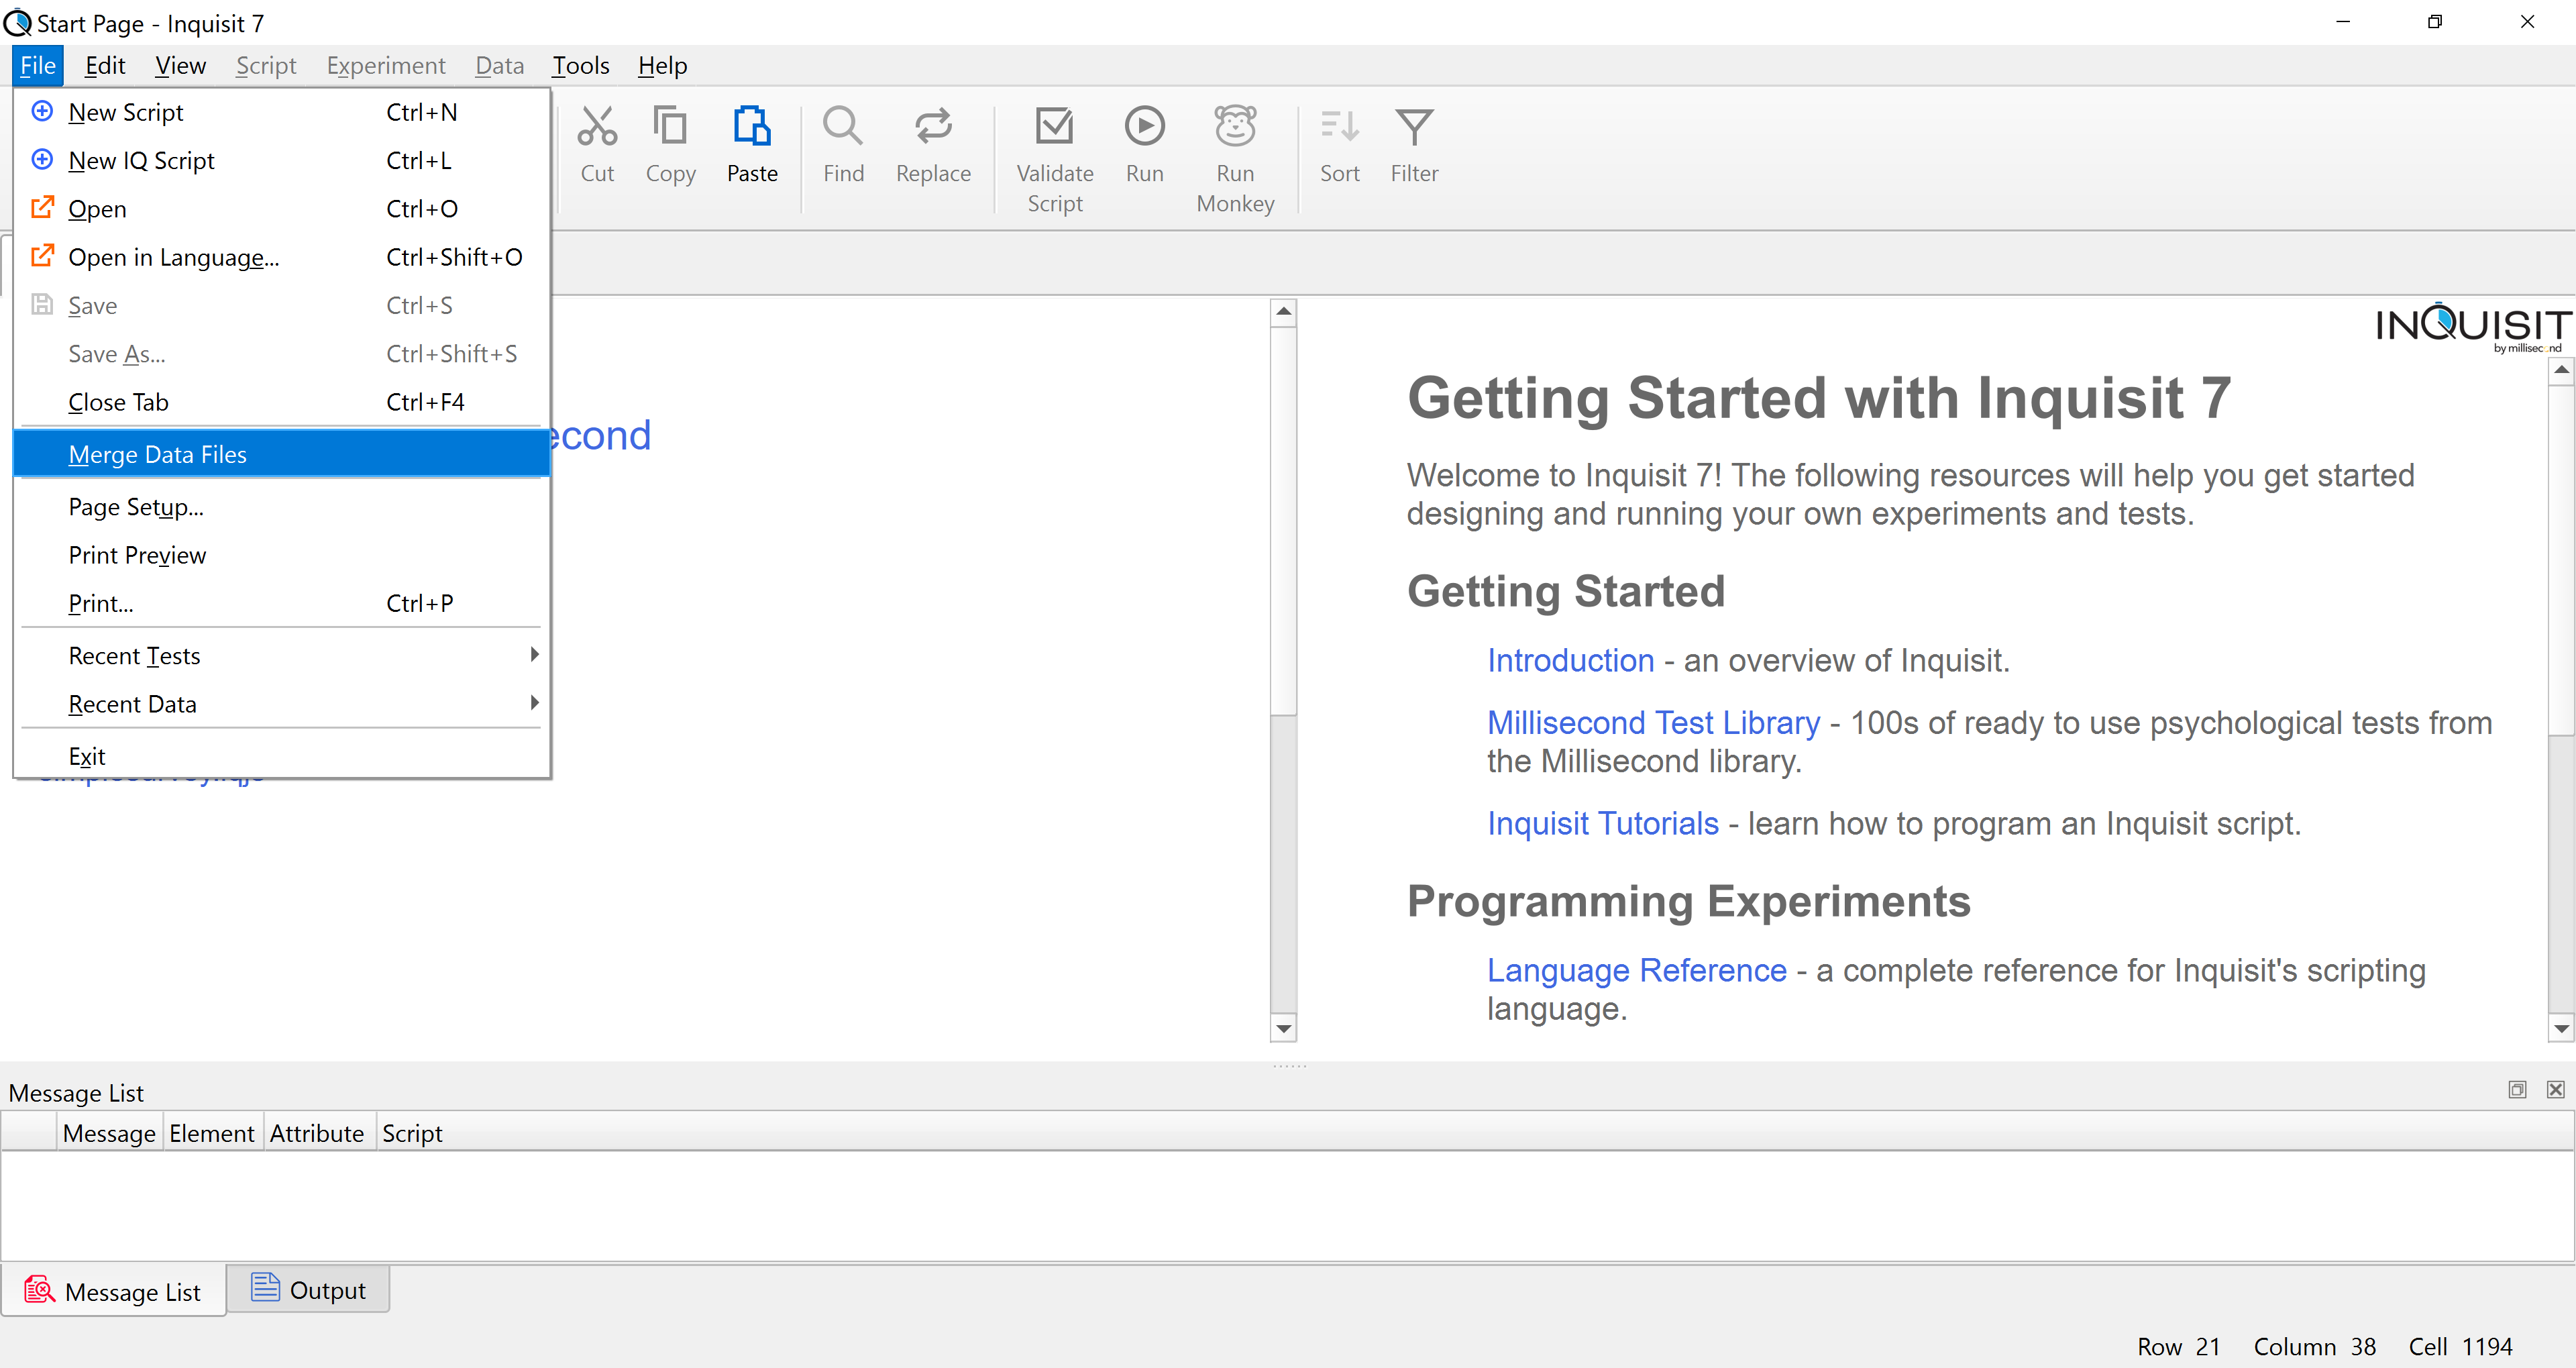Close the File menu via File
Viewport: 2576px width, 1368px height.
coord(38,65)
